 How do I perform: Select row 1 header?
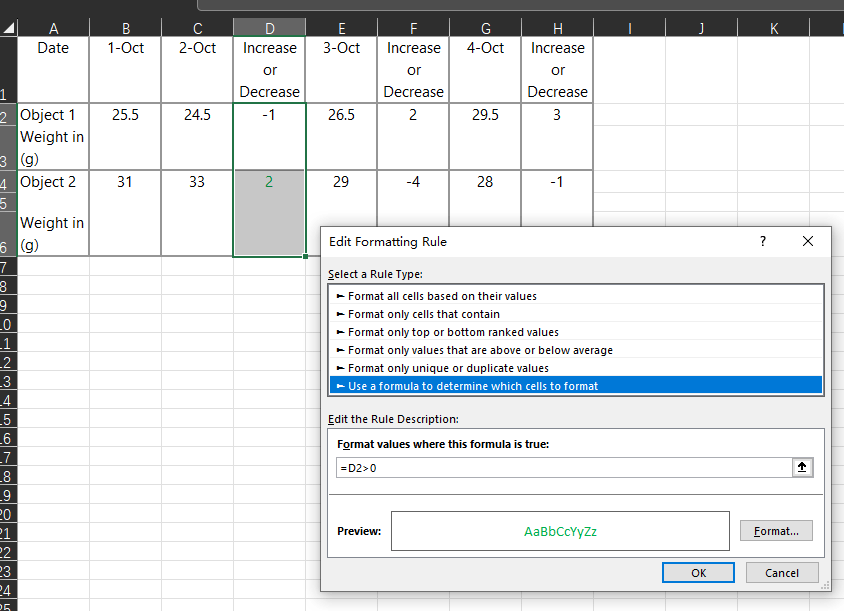pyautogui.click(x=8, y=69)
